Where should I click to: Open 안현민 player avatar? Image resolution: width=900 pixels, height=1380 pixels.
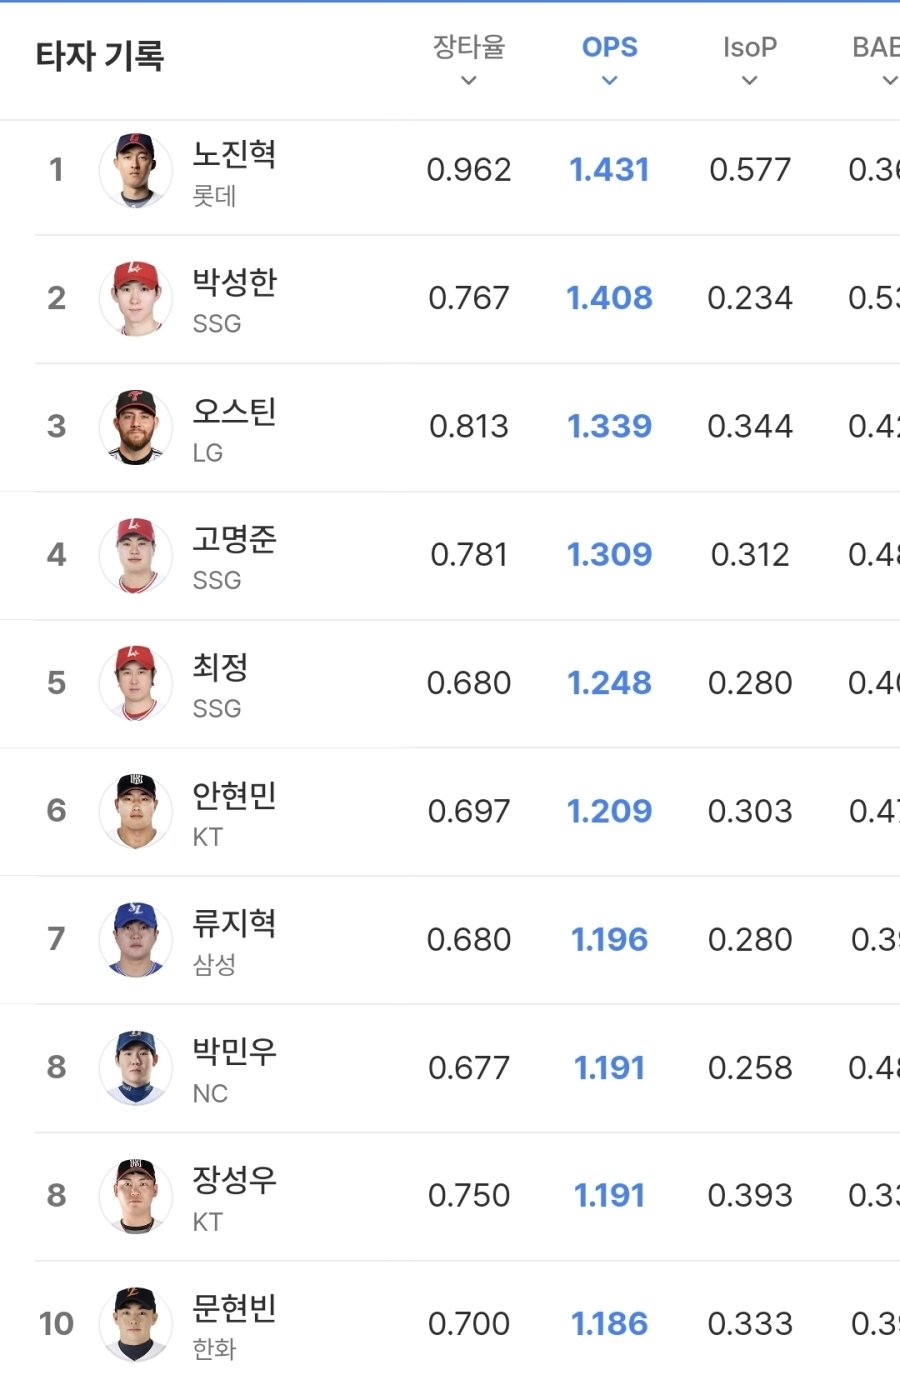(x=136, y=811)
